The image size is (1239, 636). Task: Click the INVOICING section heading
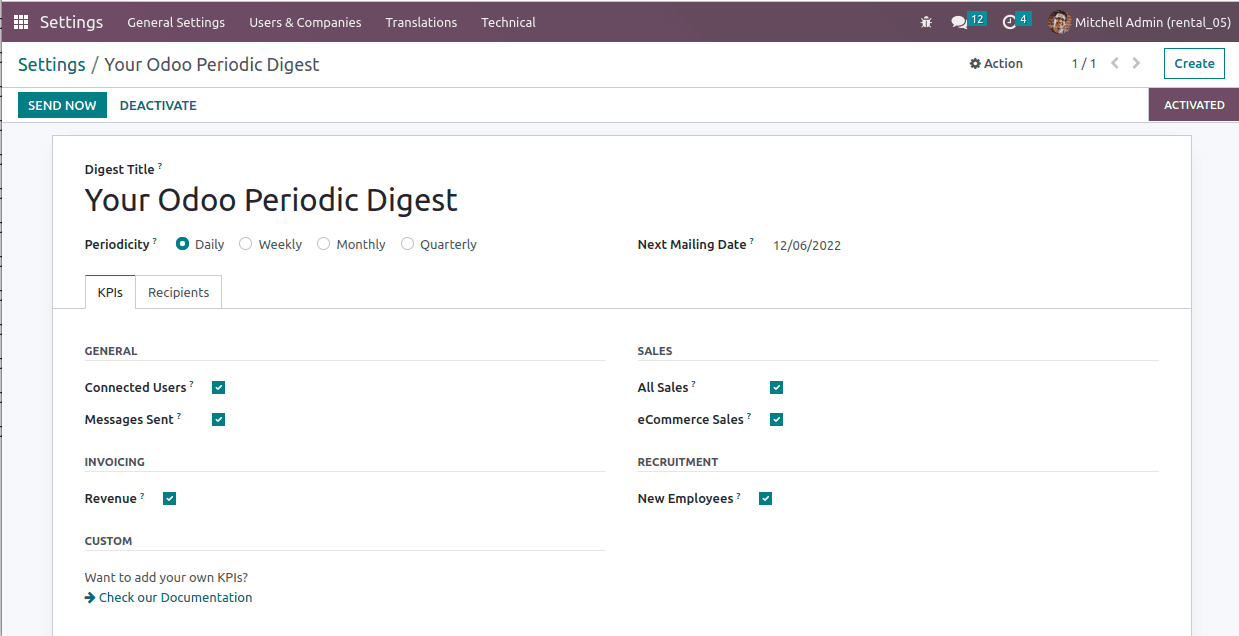coord(115,462)
